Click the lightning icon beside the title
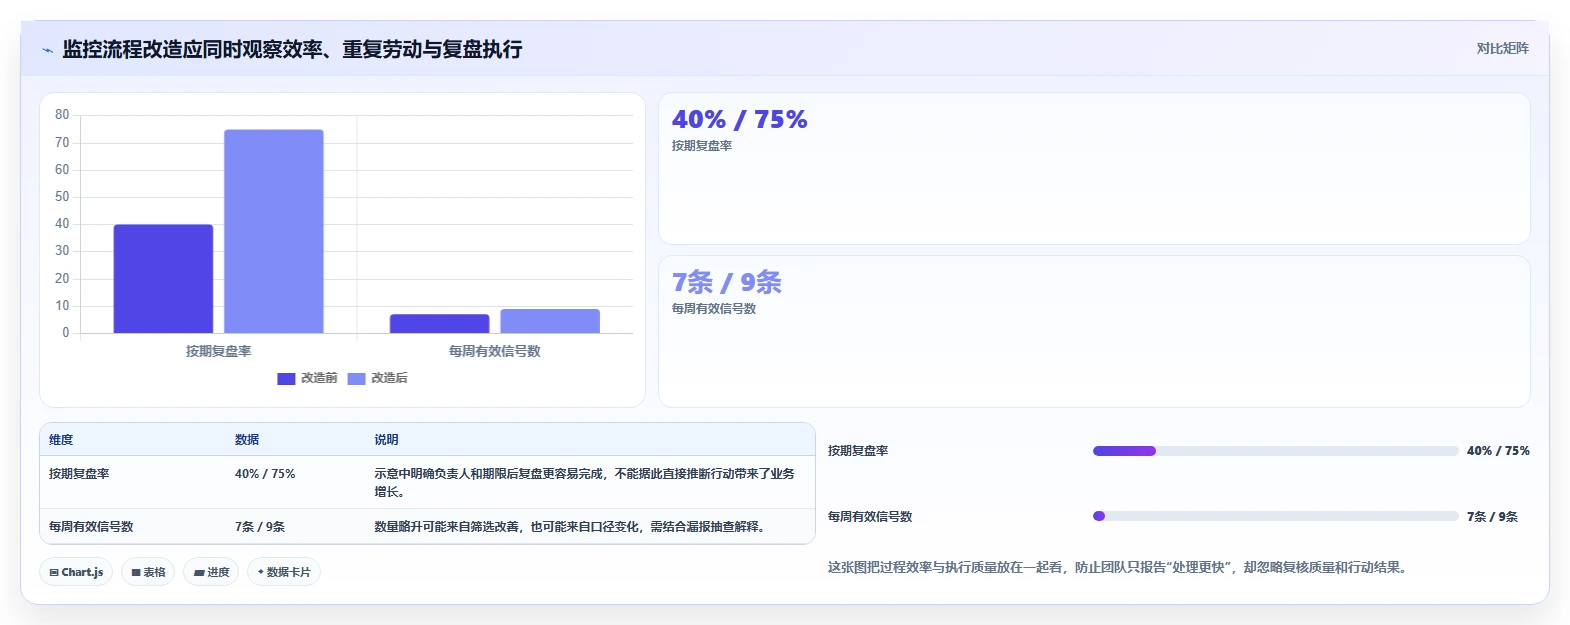 click(x=47, y=50)
